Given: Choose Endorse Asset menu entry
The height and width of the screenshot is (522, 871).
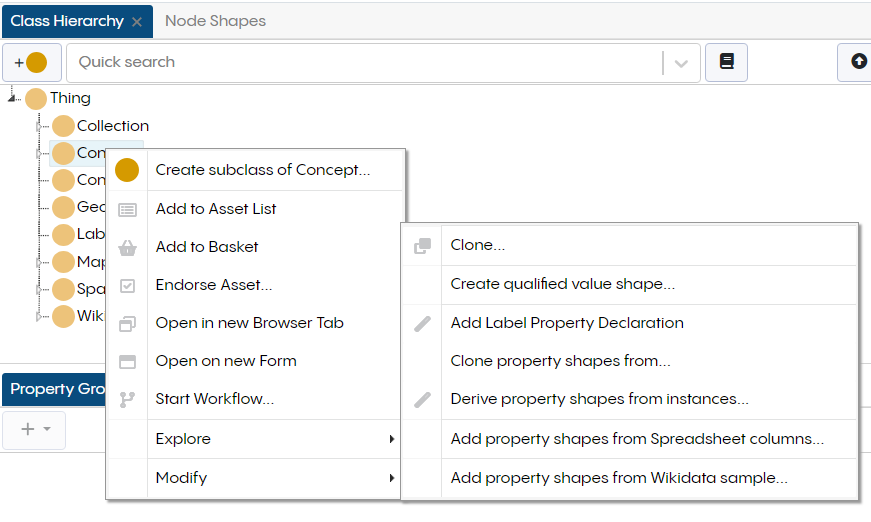Looking at the screenshot, I should (254, 285).
